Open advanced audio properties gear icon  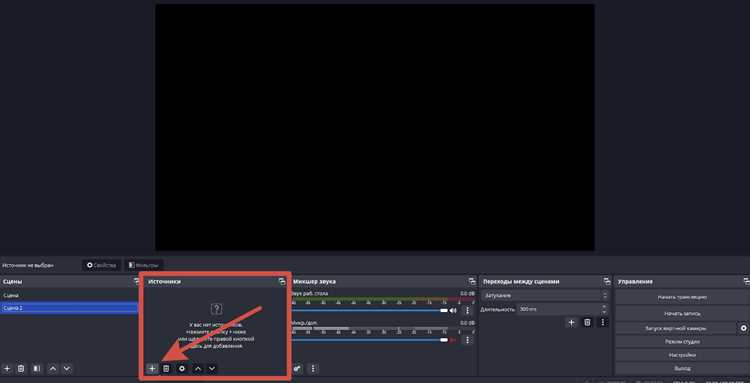(298, 369)
